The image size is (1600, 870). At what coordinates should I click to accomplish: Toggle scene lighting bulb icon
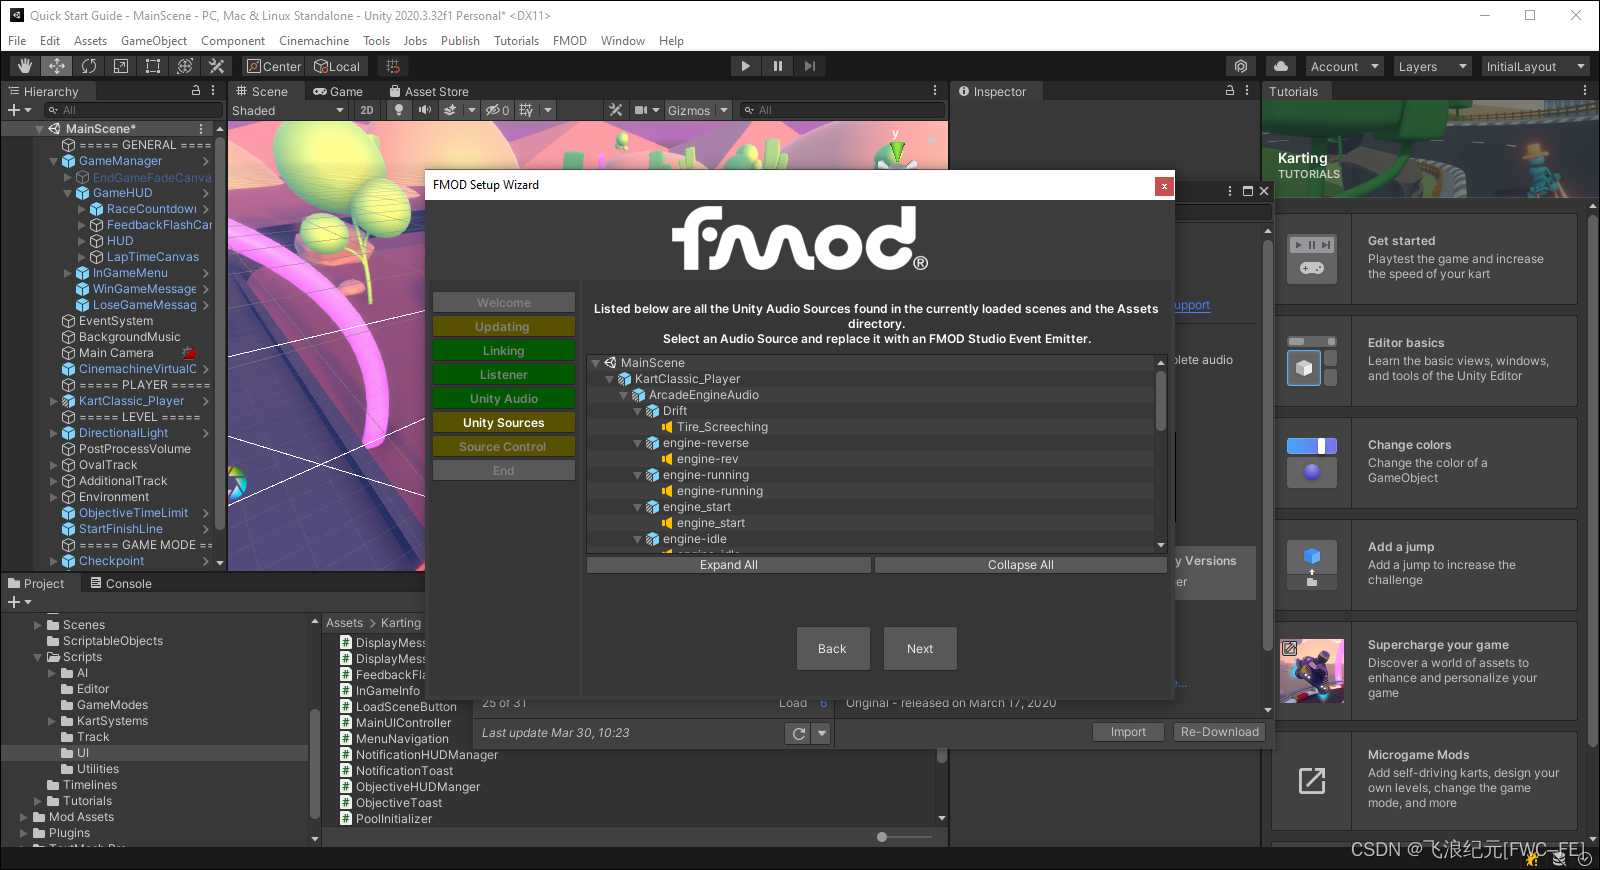(399, 110)
